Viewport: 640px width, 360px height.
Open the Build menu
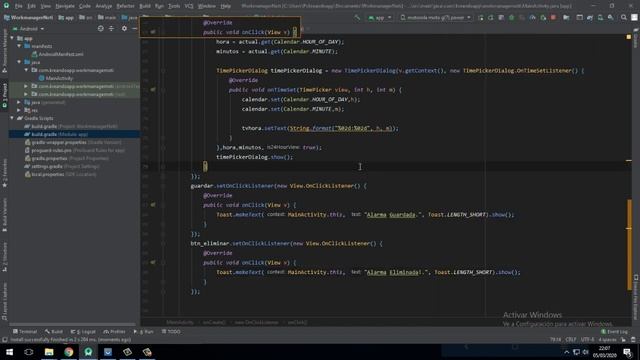pos(145,6)
